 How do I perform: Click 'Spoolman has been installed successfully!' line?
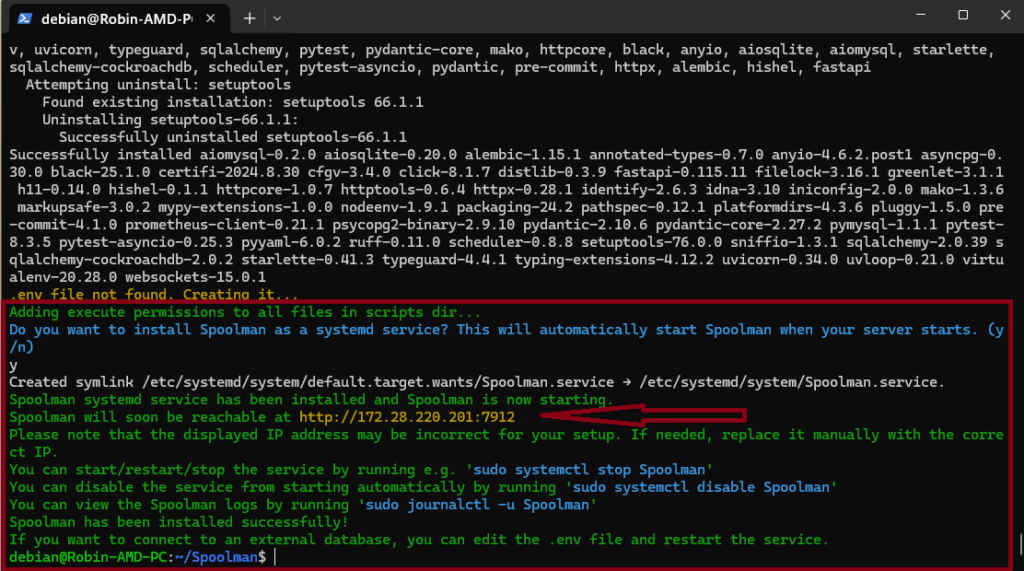179,522
